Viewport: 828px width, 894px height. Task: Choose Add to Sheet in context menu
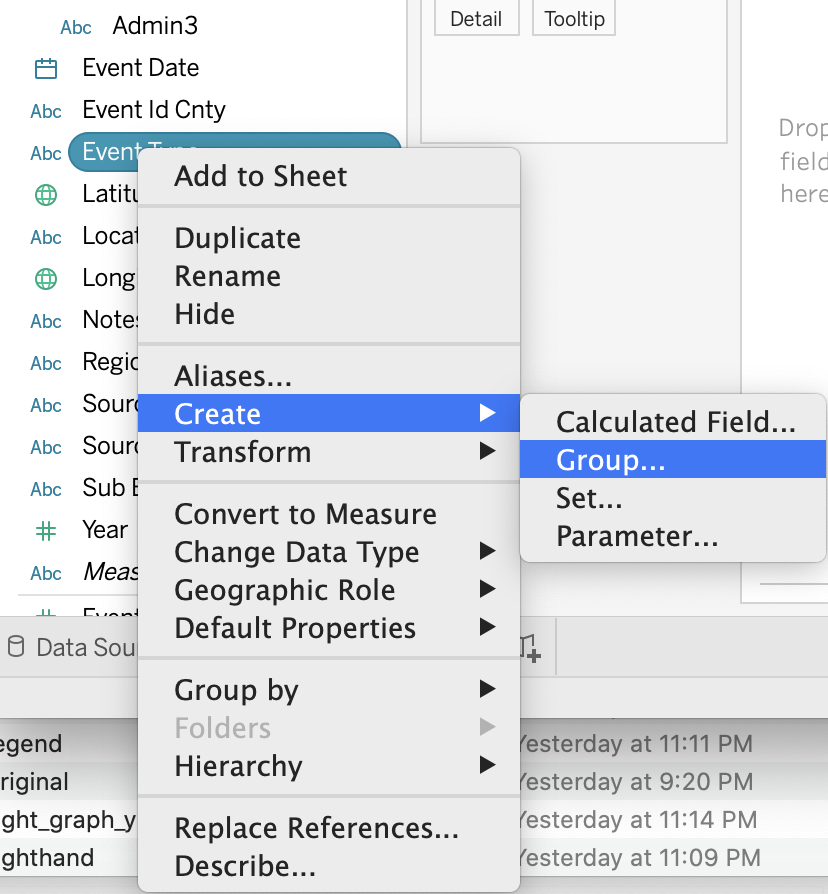click(x=261, y=176)
